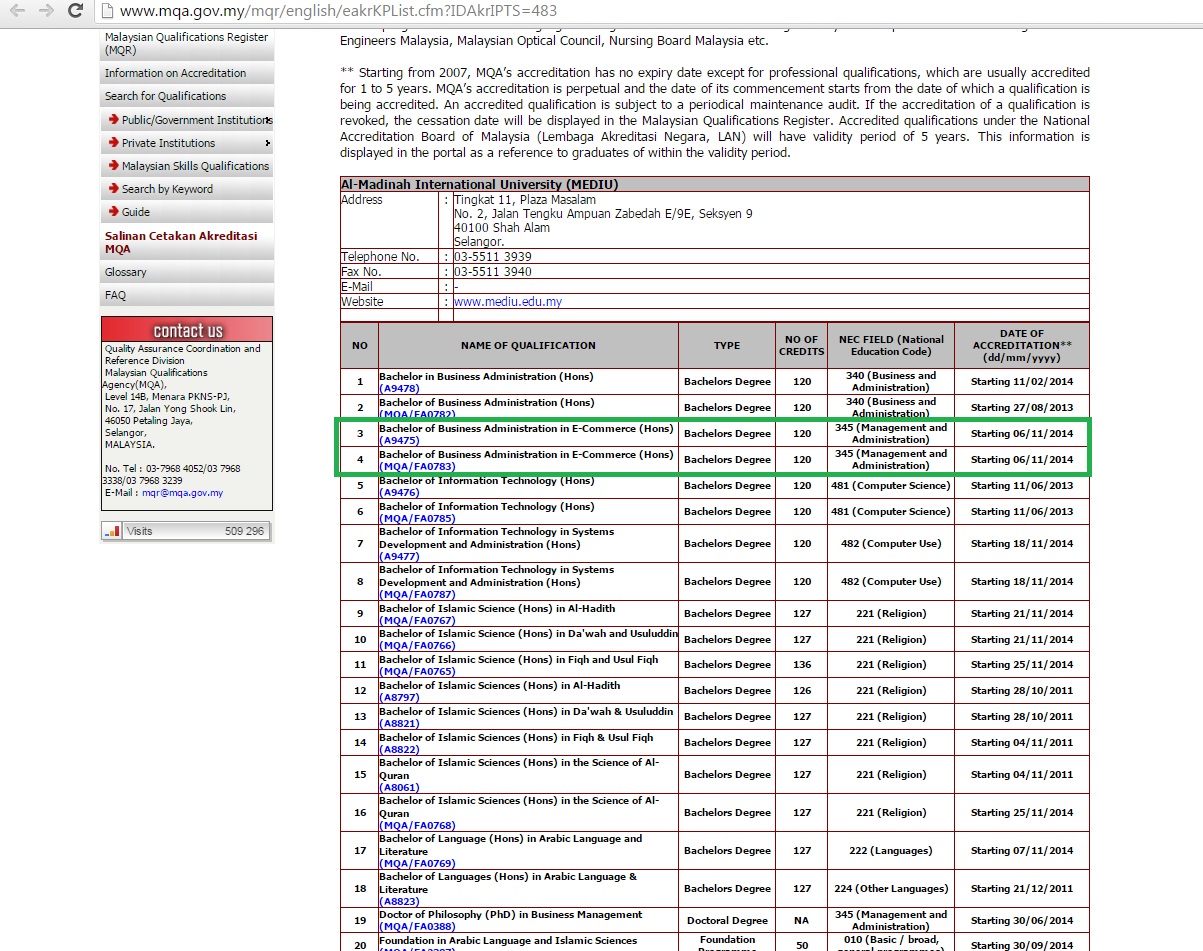
Task: Reload the page with refresh icon
Action: tap(75, 11)
